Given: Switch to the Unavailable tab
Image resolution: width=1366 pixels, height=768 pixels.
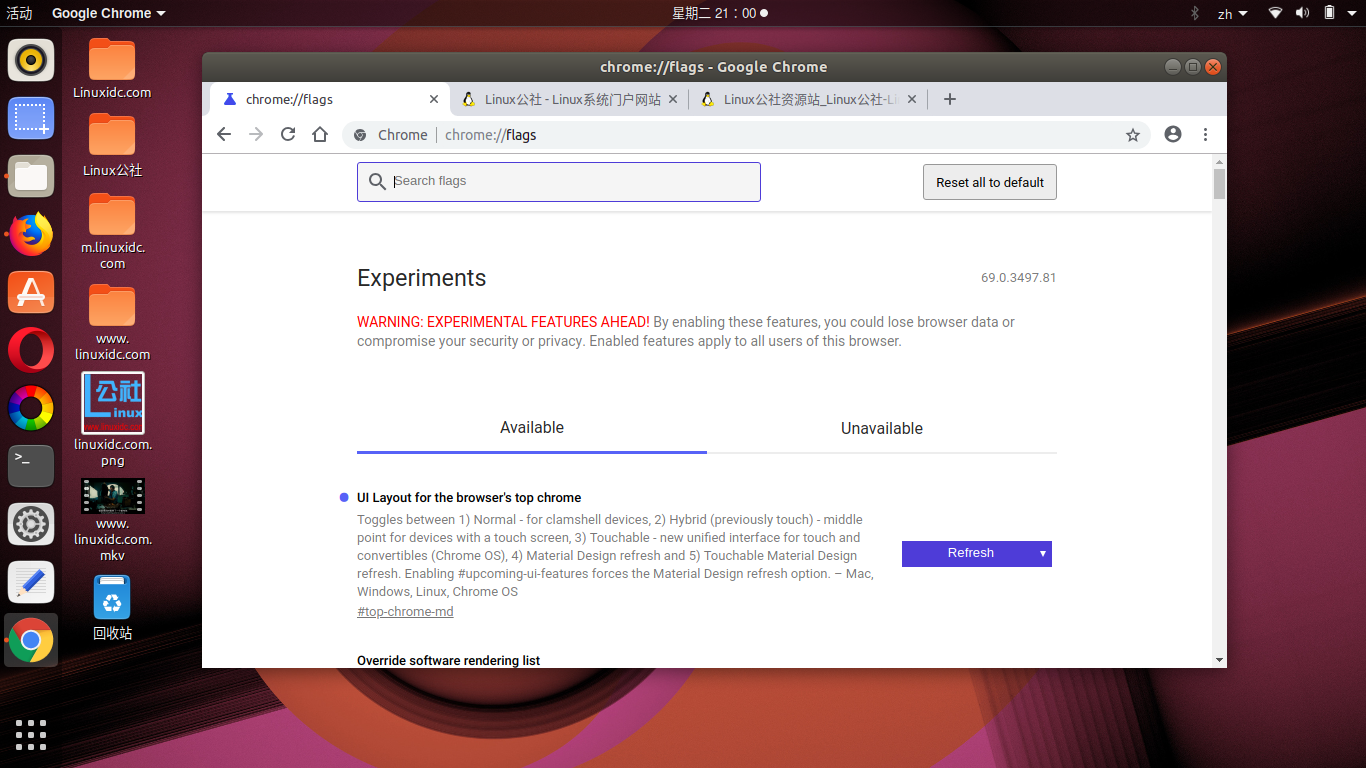Looking at the screenshot, I should click(882, 428).
